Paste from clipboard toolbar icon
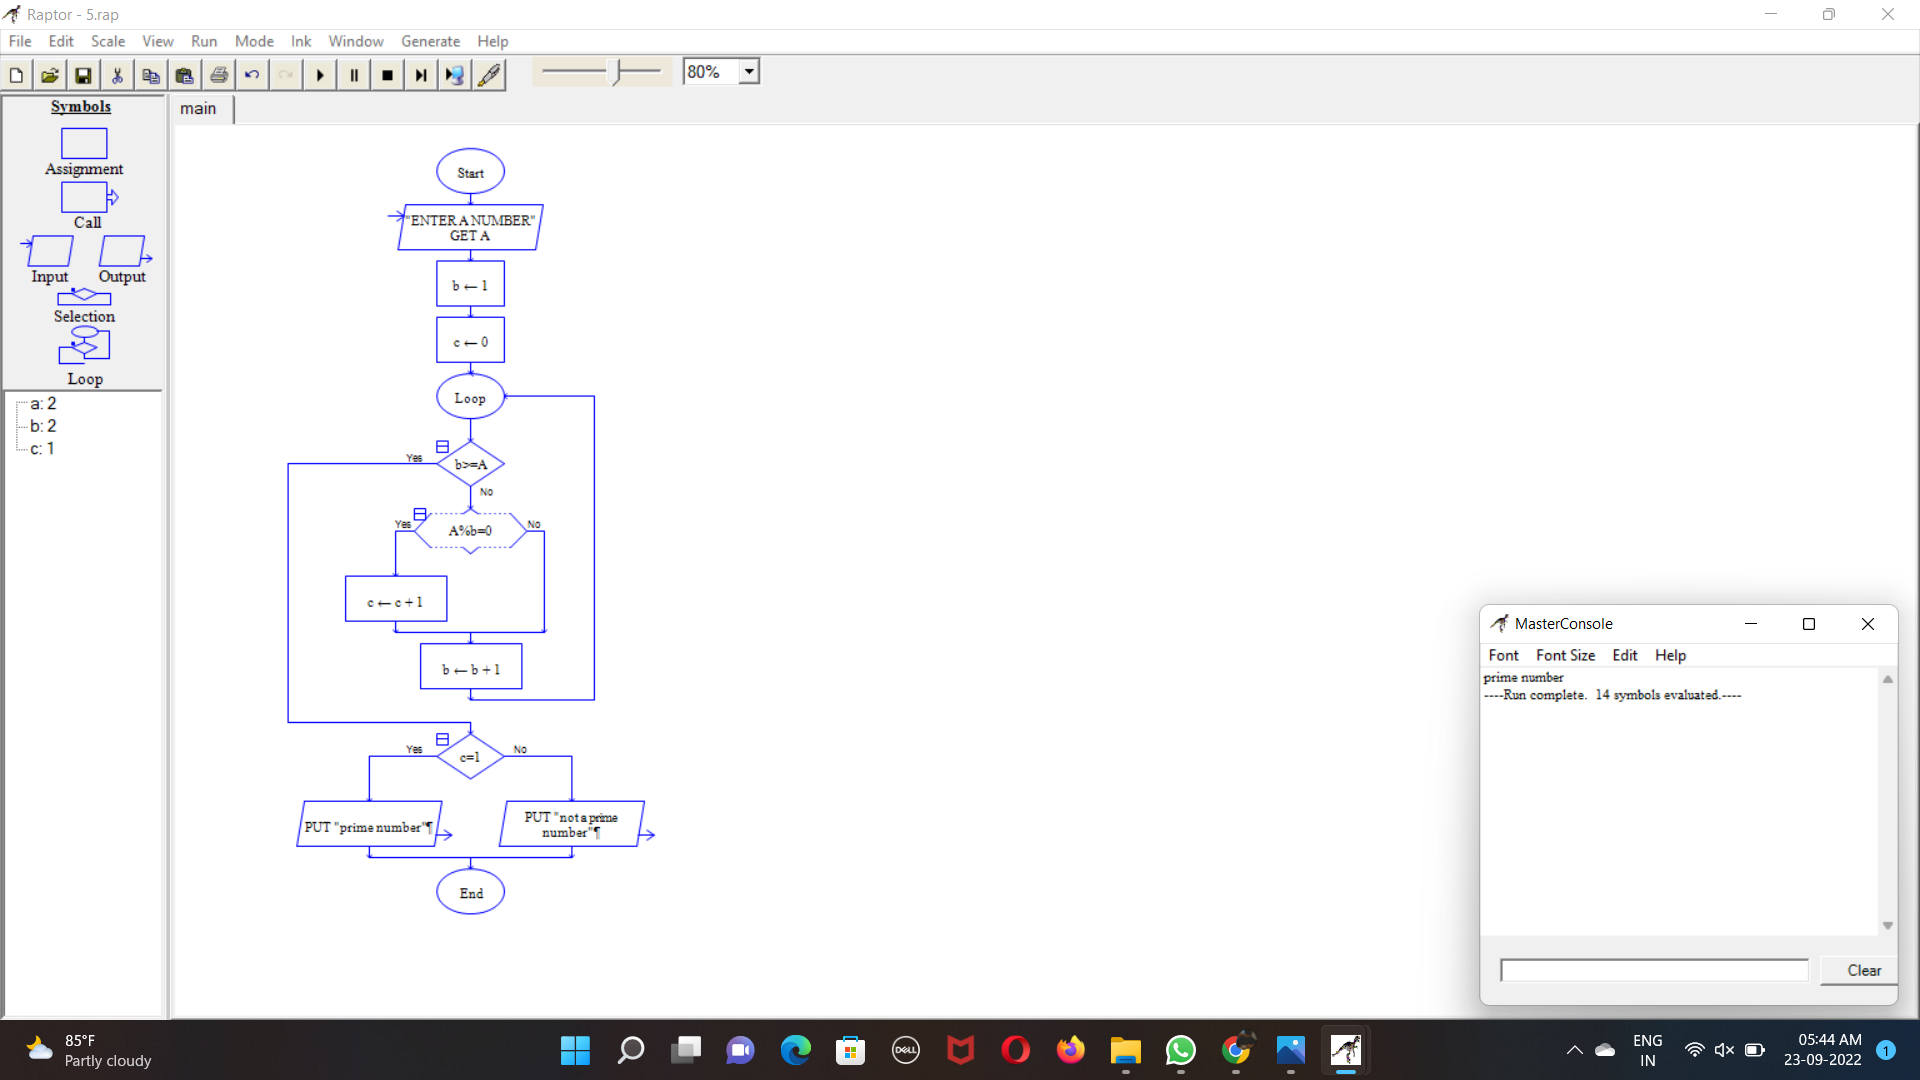Screen dimensions: 1920x1080 click(185, 75)
